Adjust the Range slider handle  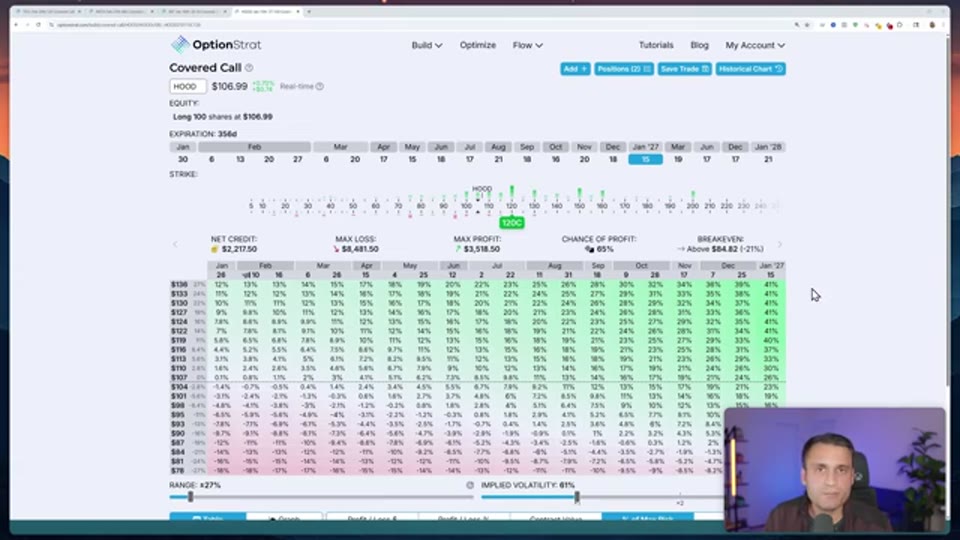190,497
